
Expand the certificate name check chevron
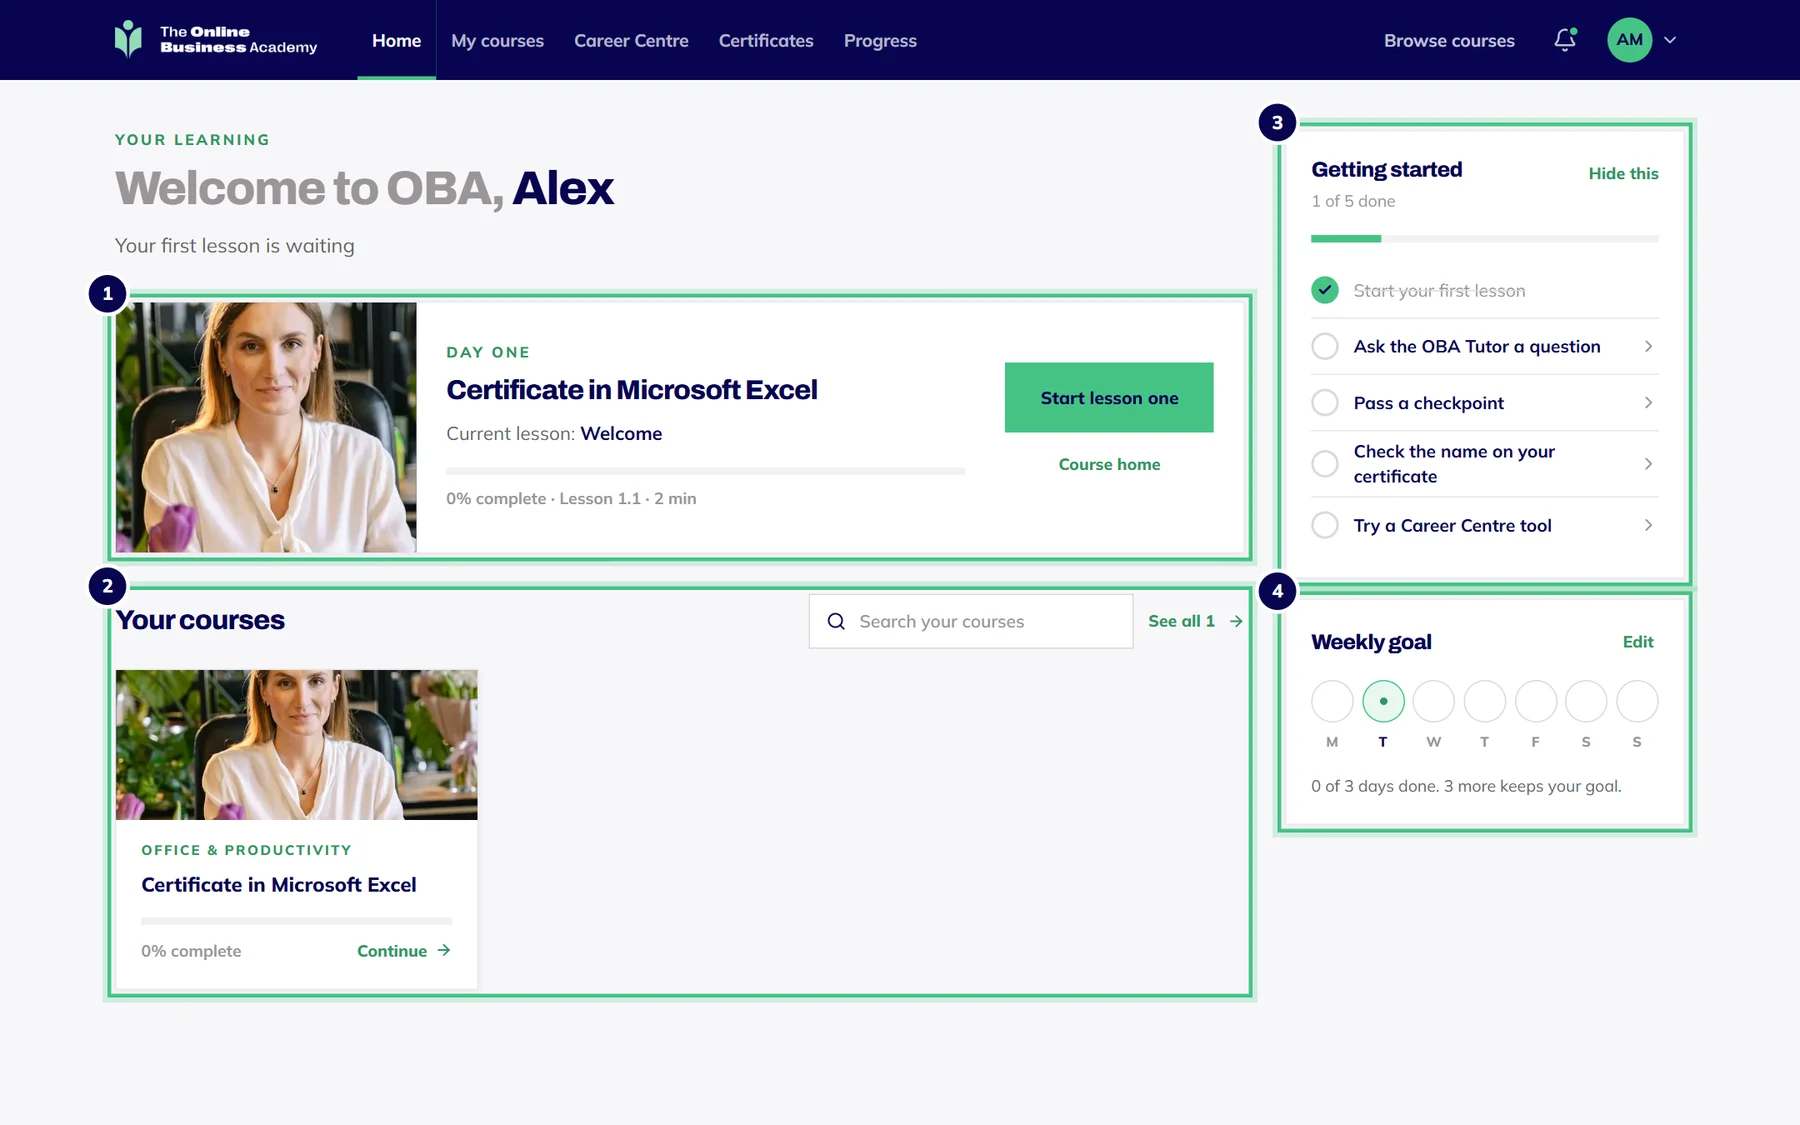1648,463
